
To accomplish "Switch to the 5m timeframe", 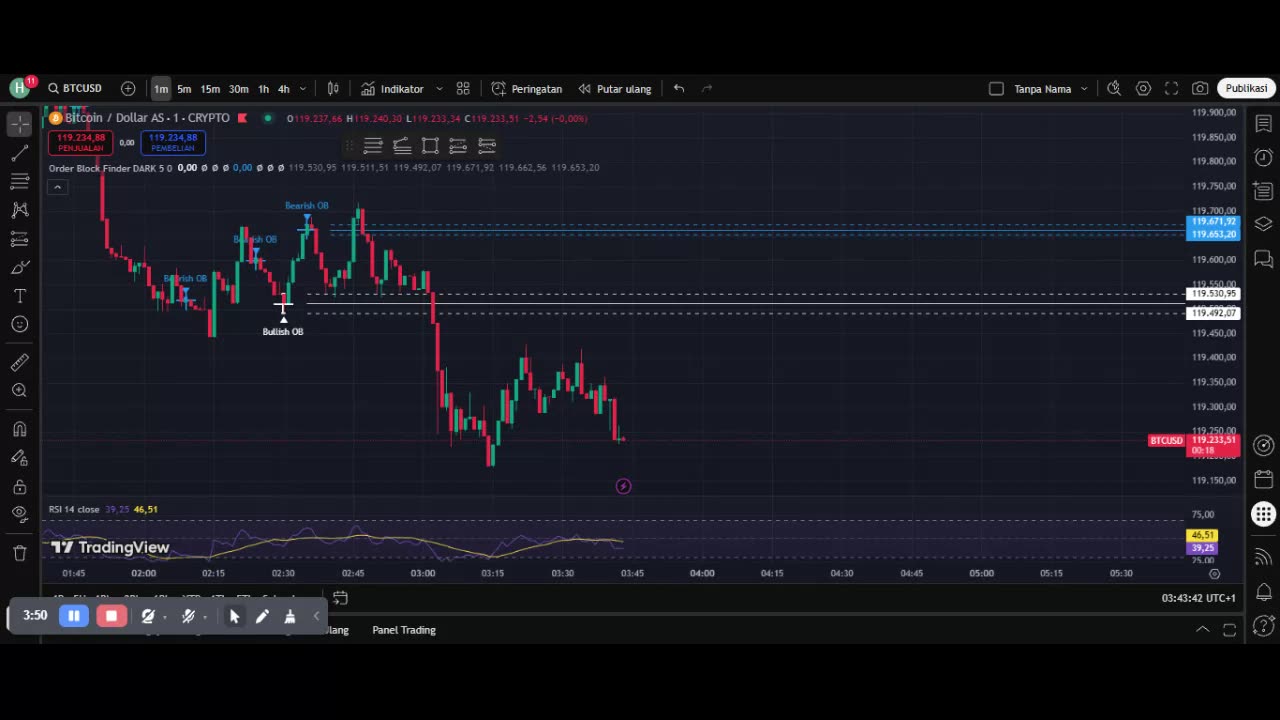I will click(x=184, y=89).
